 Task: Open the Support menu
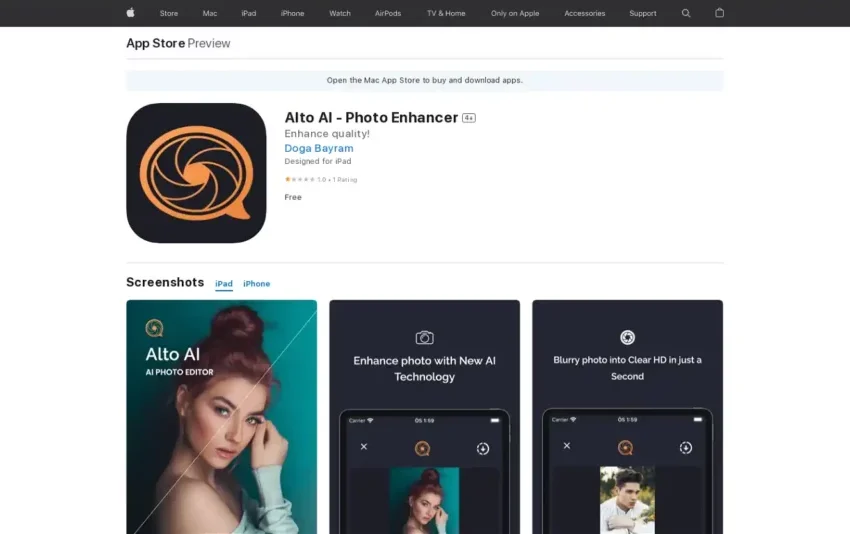643,13
